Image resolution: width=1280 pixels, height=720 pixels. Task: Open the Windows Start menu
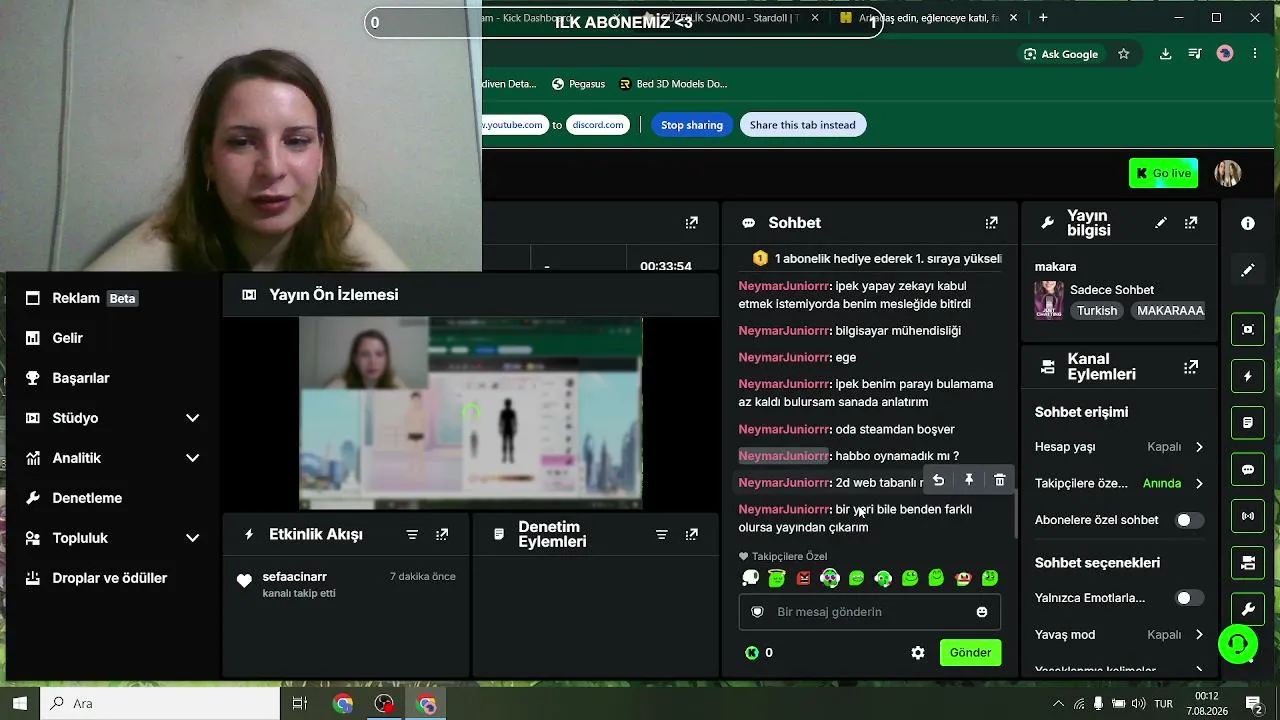point(20,703)
